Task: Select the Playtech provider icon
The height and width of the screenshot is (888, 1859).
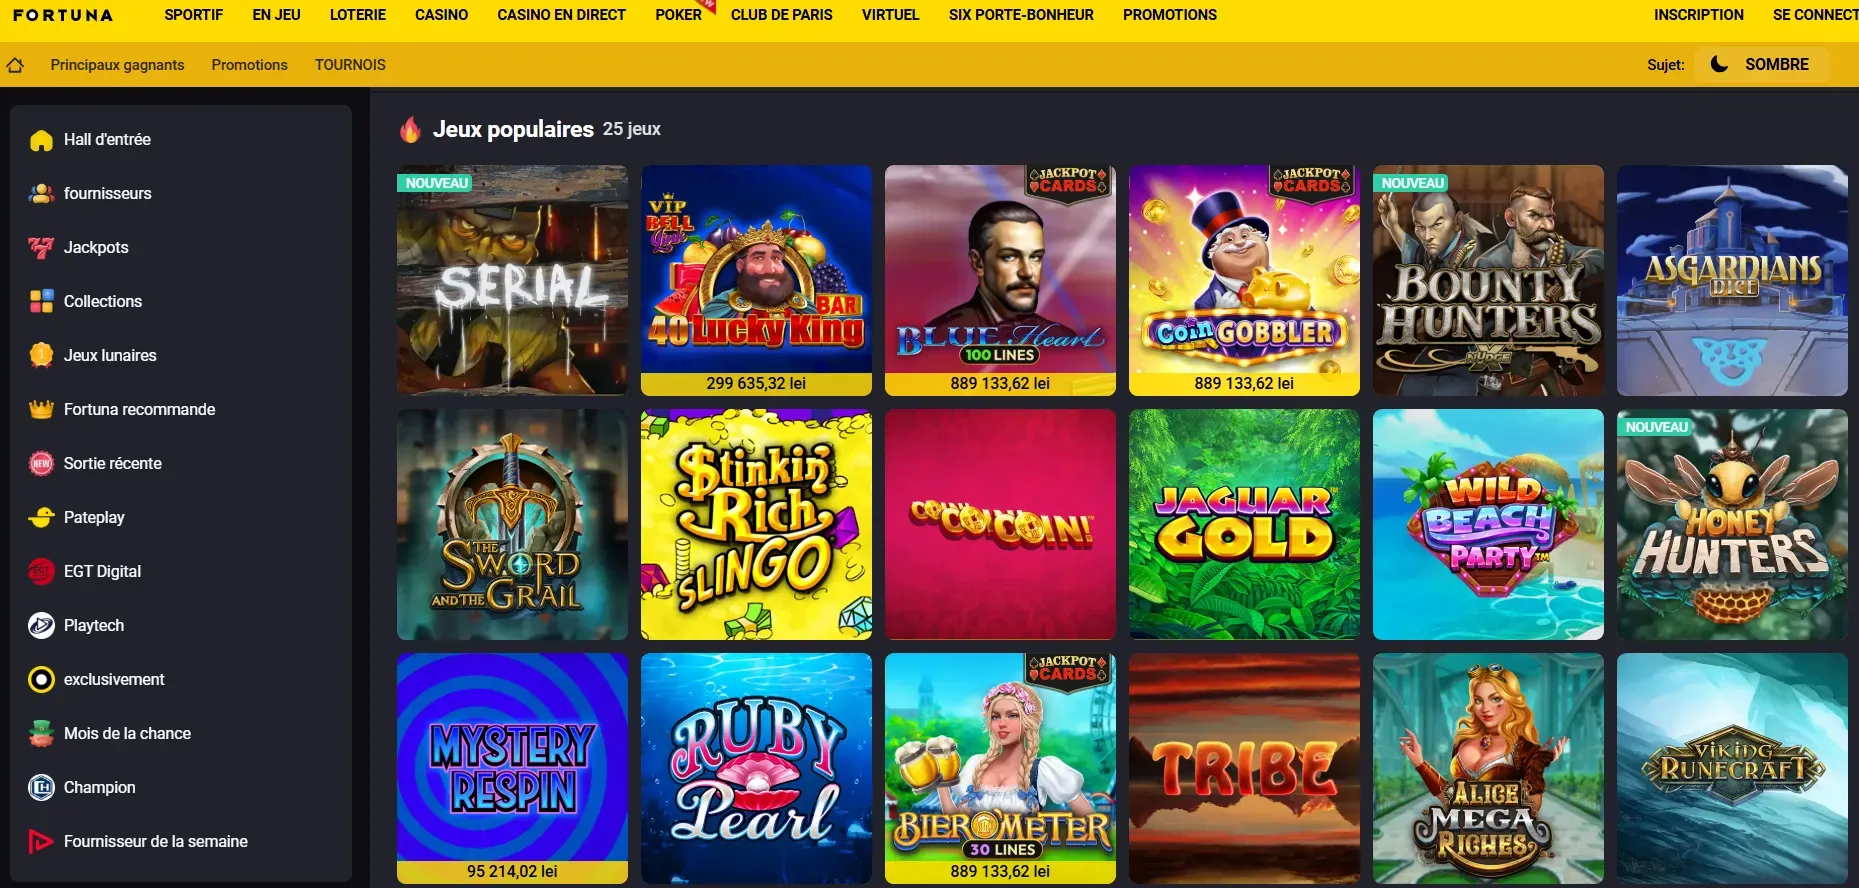Action: point(41,626)
